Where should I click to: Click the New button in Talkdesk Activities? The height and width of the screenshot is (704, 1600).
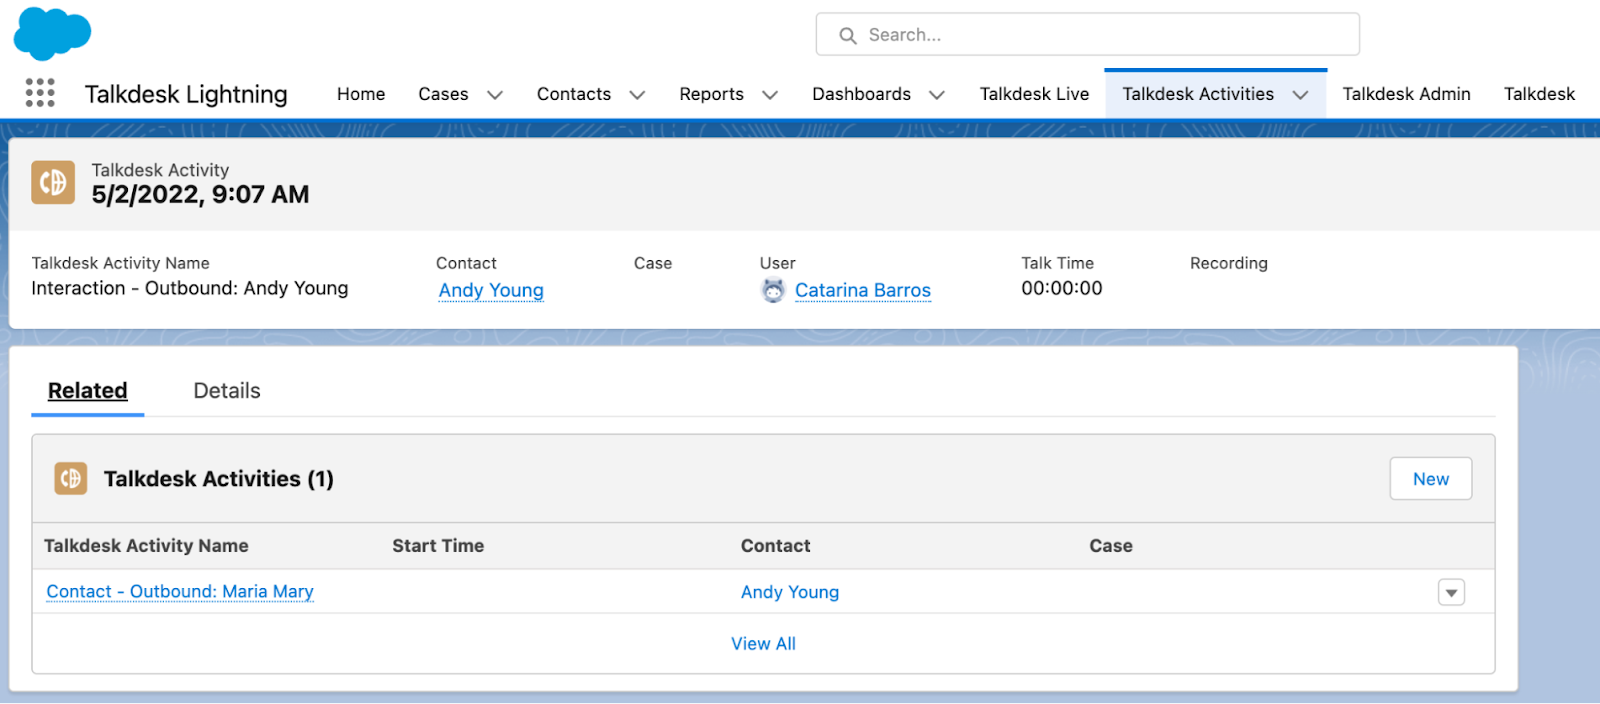tap(1430, 479)
